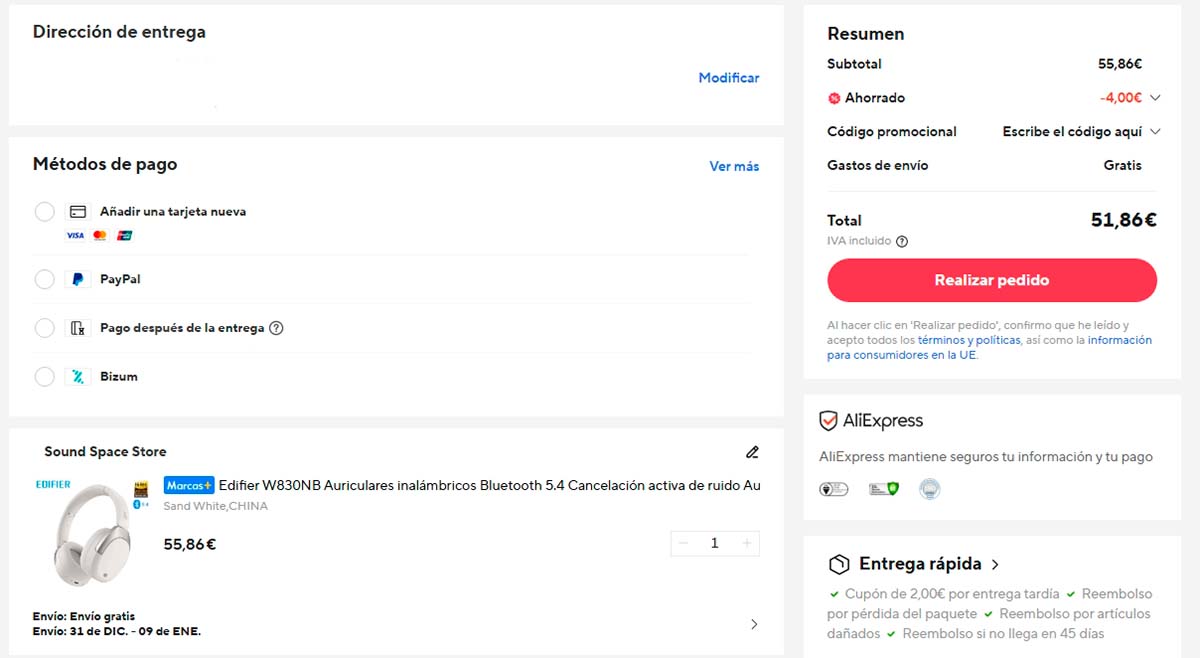The width and height of the screenshot is (1200, 658).
Task: Click the Realizar pedido button
Action: 991,281
